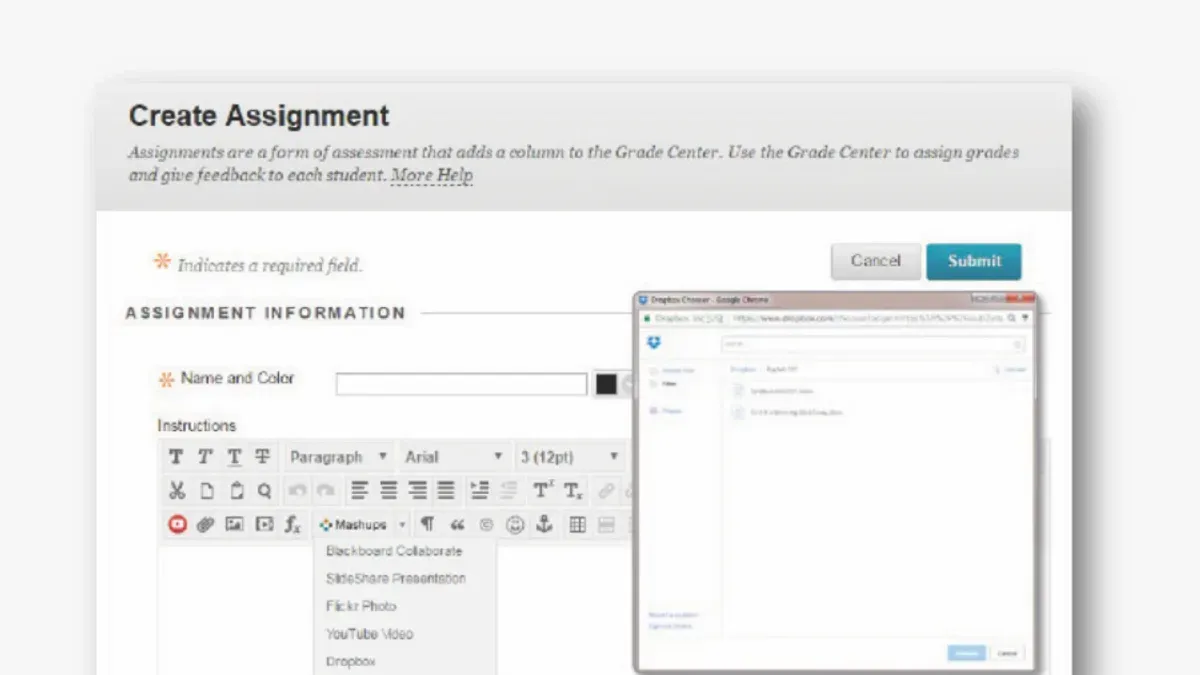
Task: Justify text fully
Action: coord(445,491)
